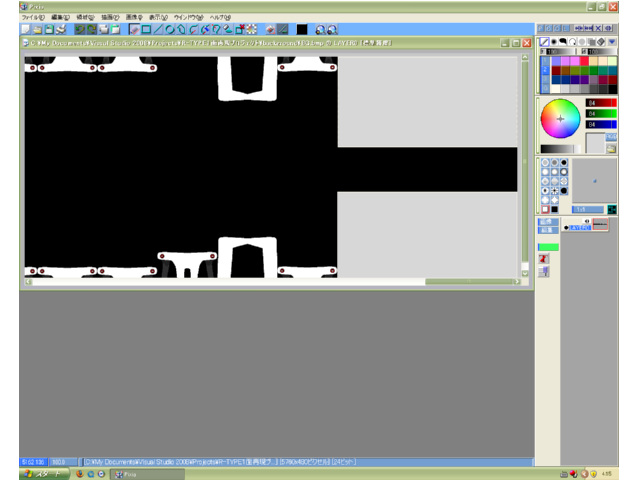Pick the black palette swatch
Viewport: 640px width, 480px height.
[x=612, y=89]
